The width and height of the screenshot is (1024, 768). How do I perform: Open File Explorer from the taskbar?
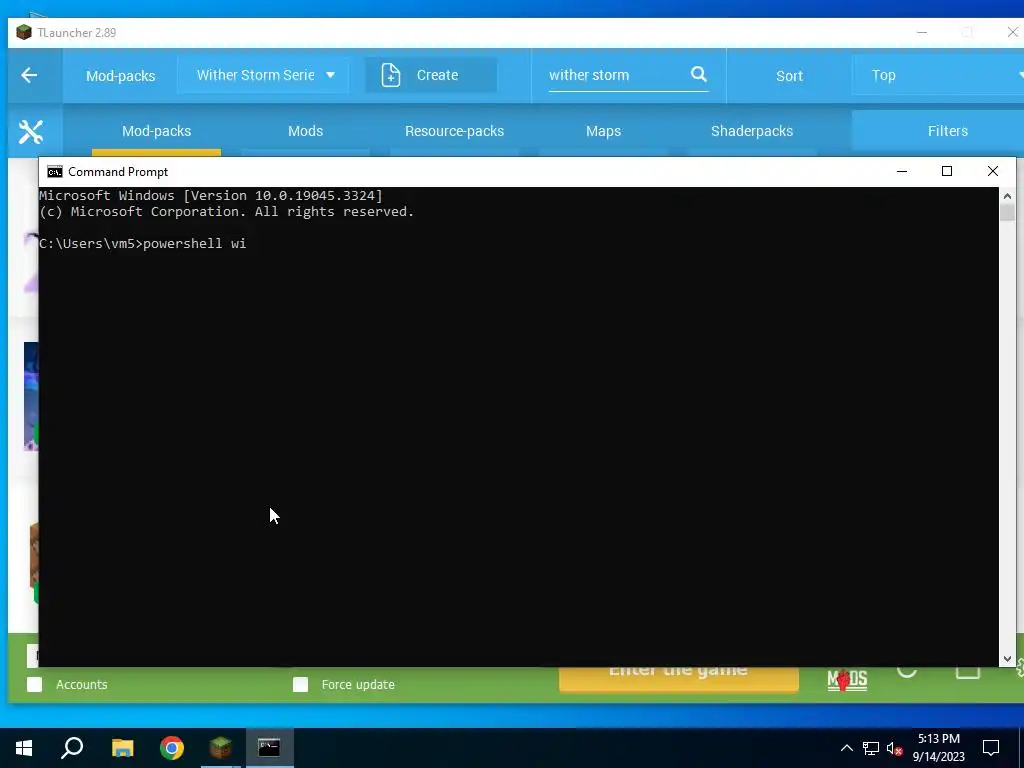[x=122, y=748]
